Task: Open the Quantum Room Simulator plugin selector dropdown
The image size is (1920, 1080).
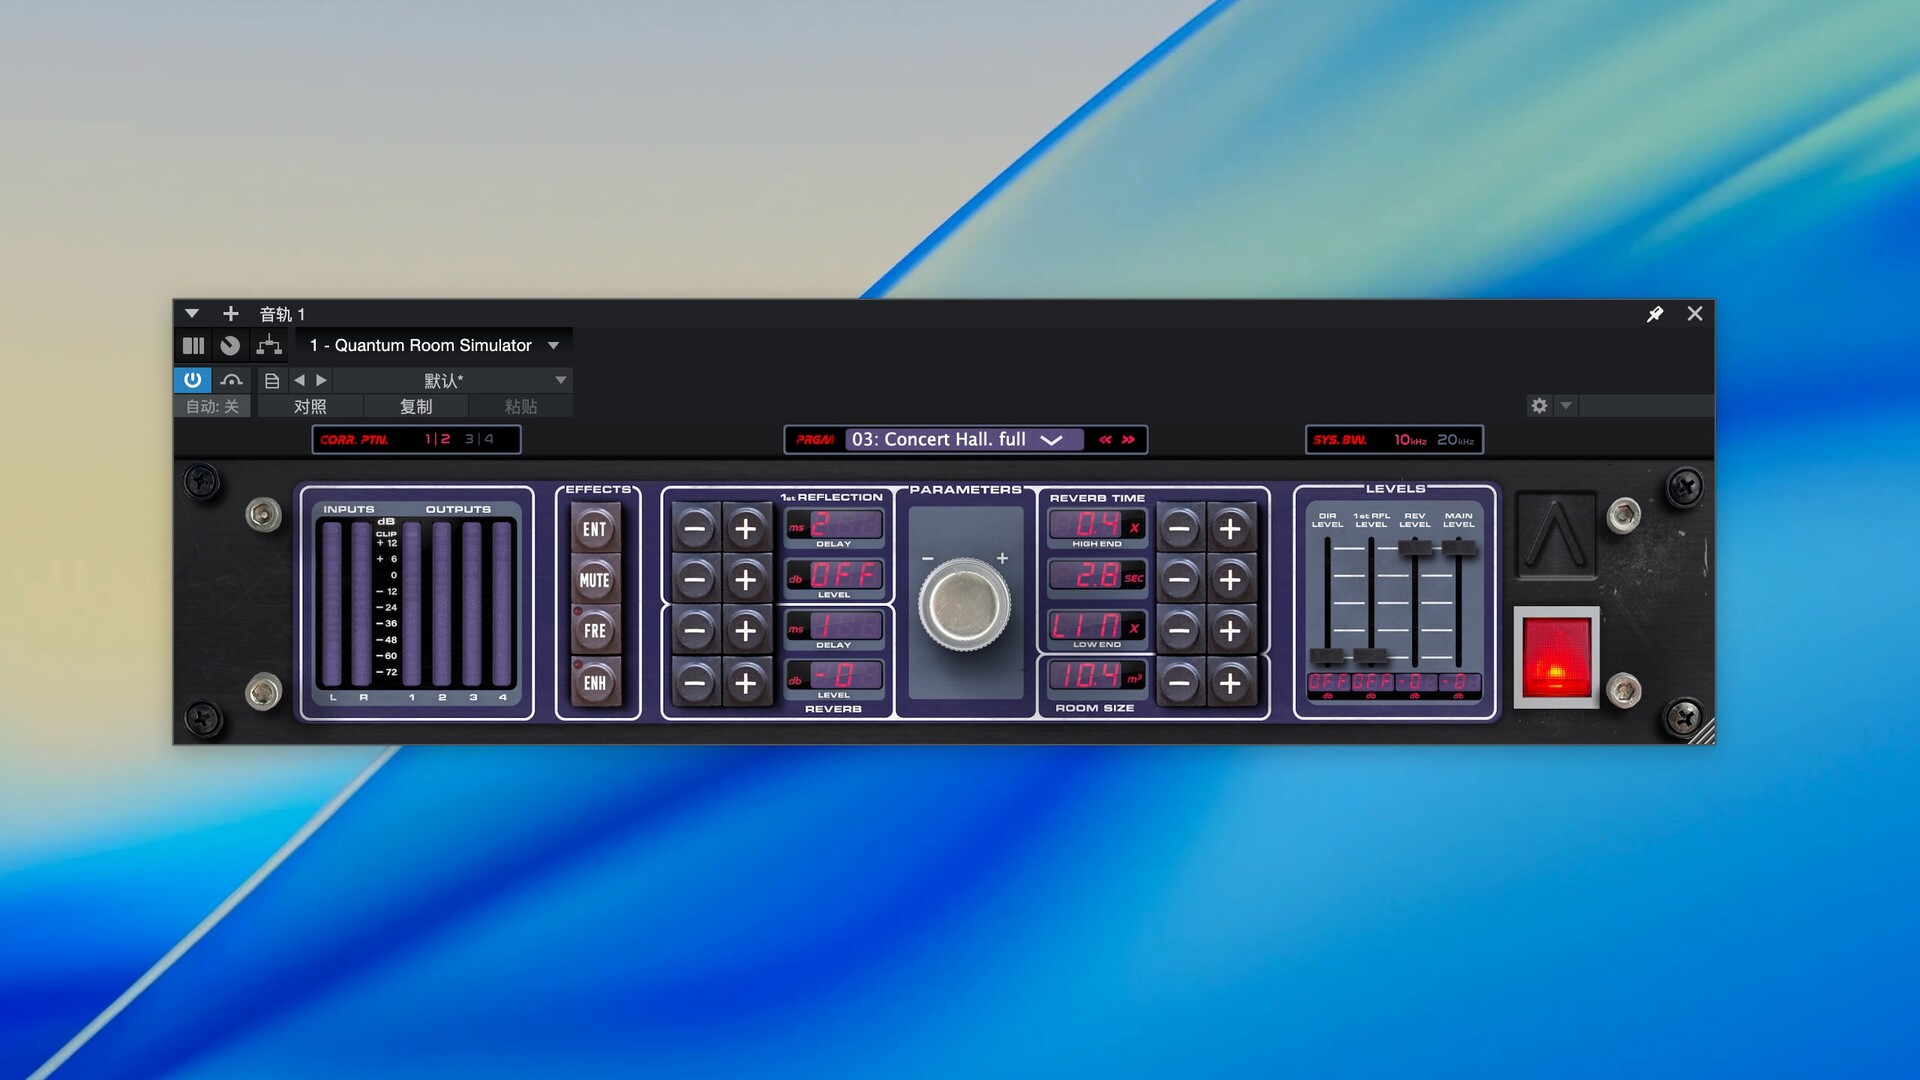Action: (x=434, y=346)
